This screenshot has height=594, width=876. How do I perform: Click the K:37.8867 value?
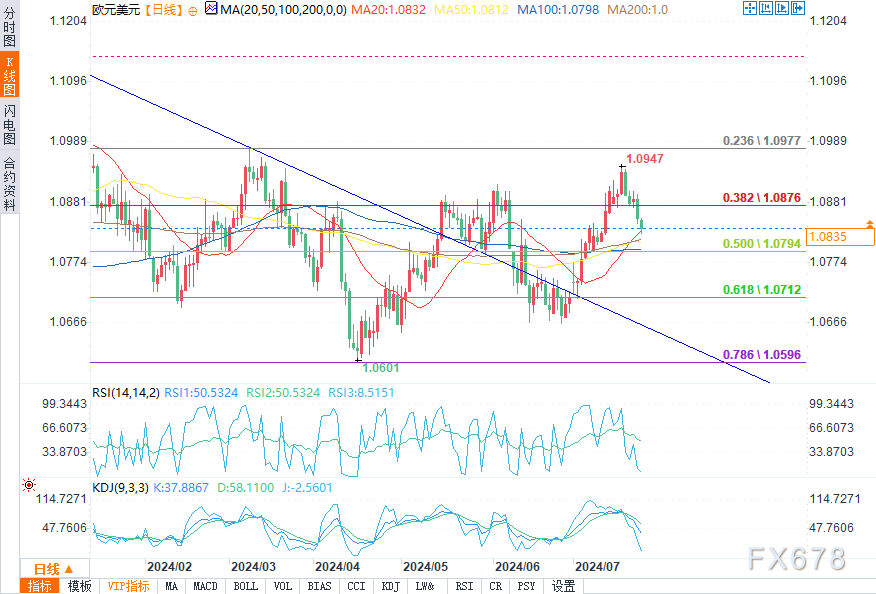(181, 488)
